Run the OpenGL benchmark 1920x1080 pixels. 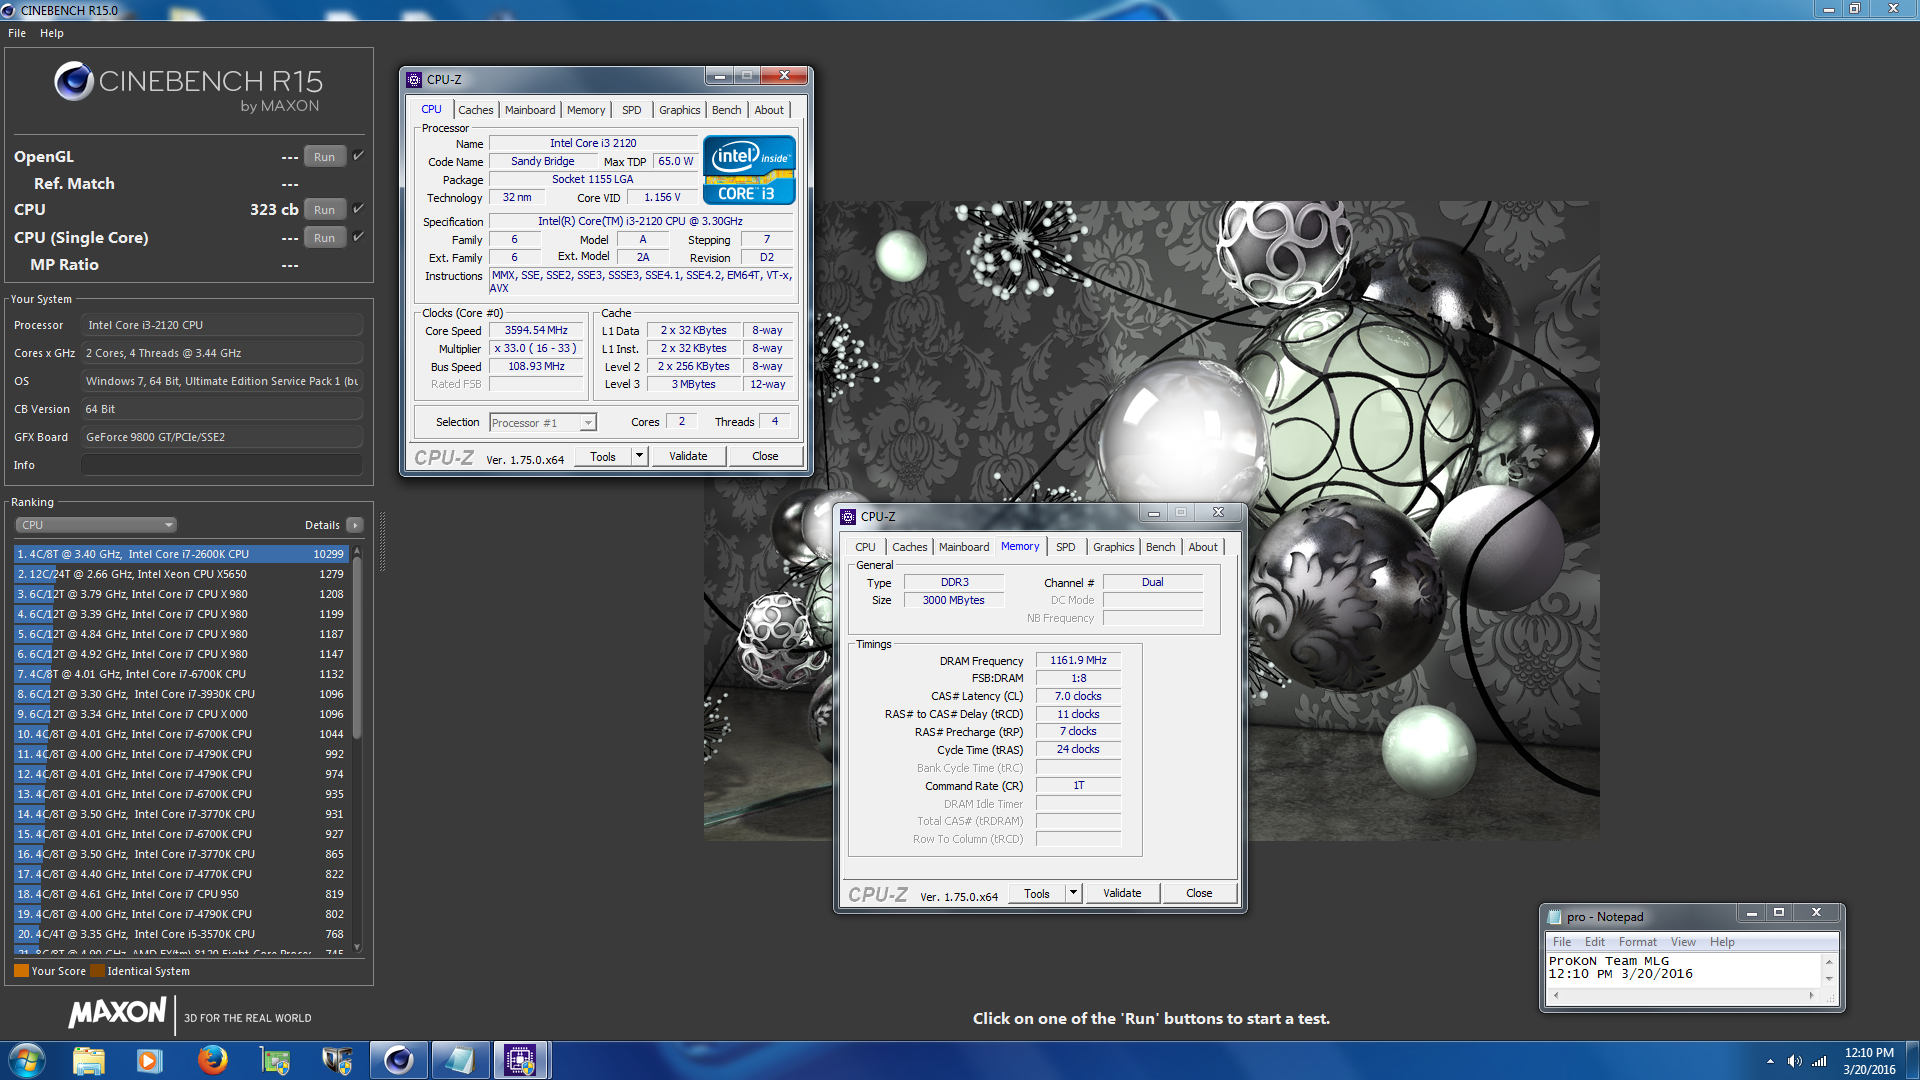click(x=324, y=156)
